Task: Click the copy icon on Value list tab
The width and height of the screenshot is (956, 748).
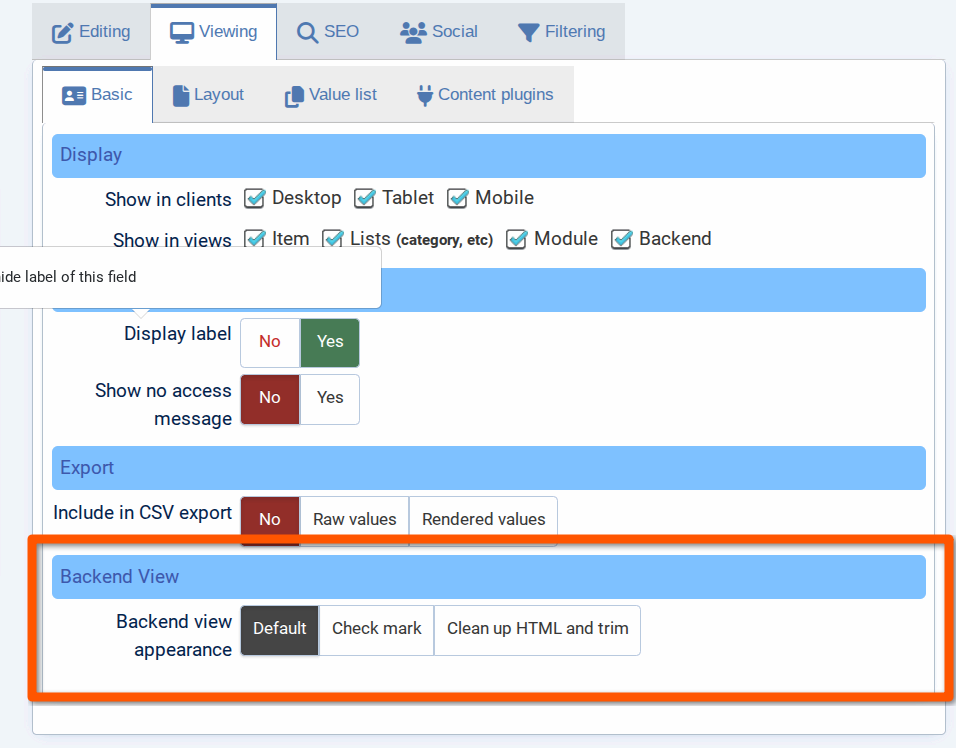Action: tap(294, 95)
